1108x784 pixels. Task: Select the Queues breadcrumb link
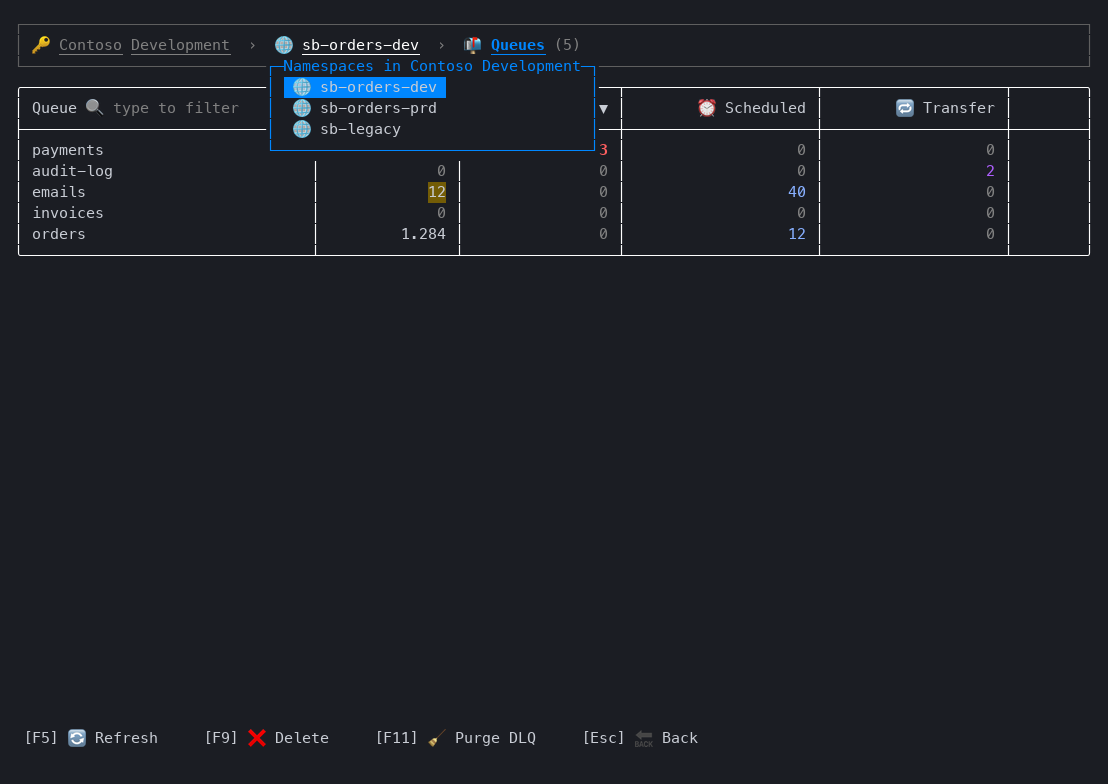[518, 45]
